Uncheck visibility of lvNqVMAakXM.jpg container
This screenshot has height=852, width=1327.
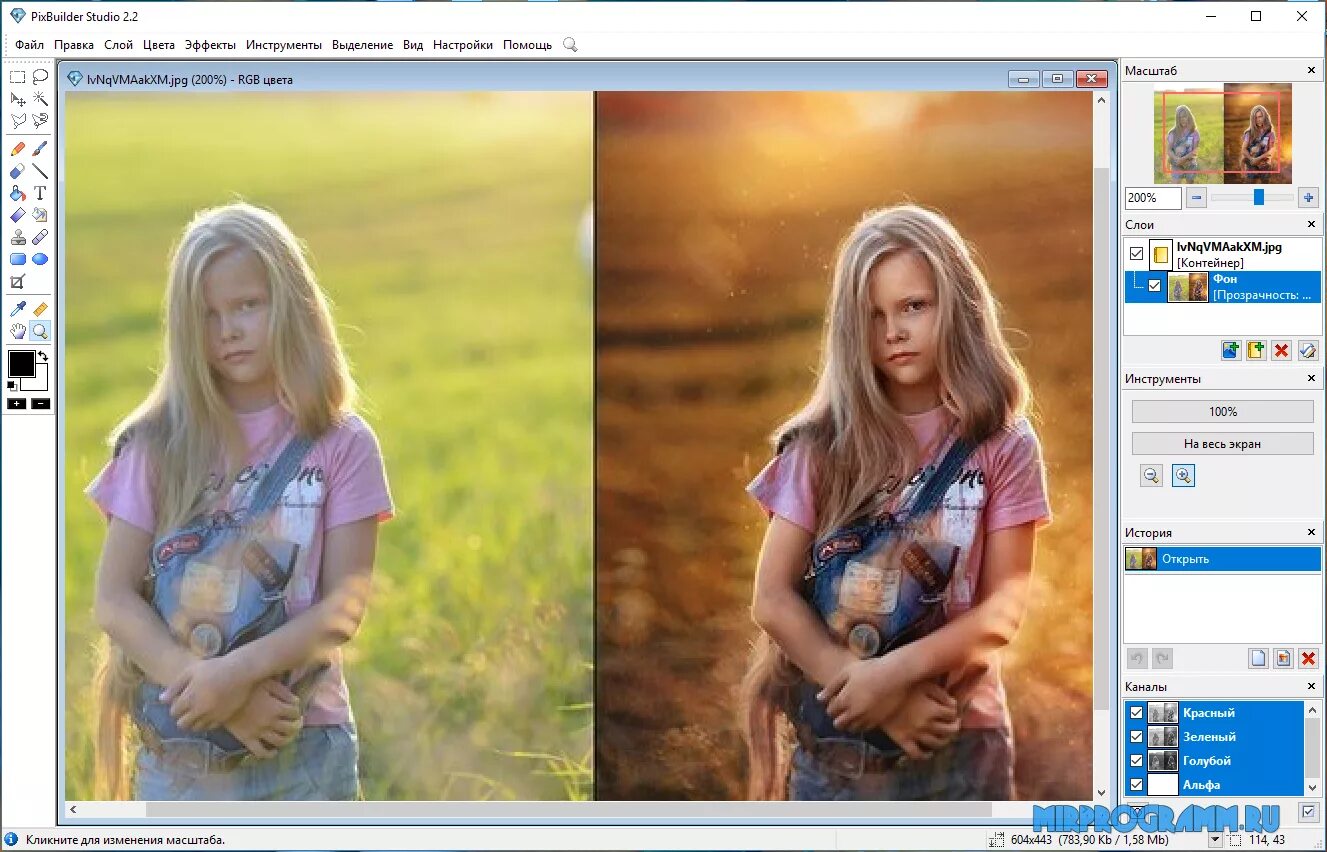[x=1136, y=254]
